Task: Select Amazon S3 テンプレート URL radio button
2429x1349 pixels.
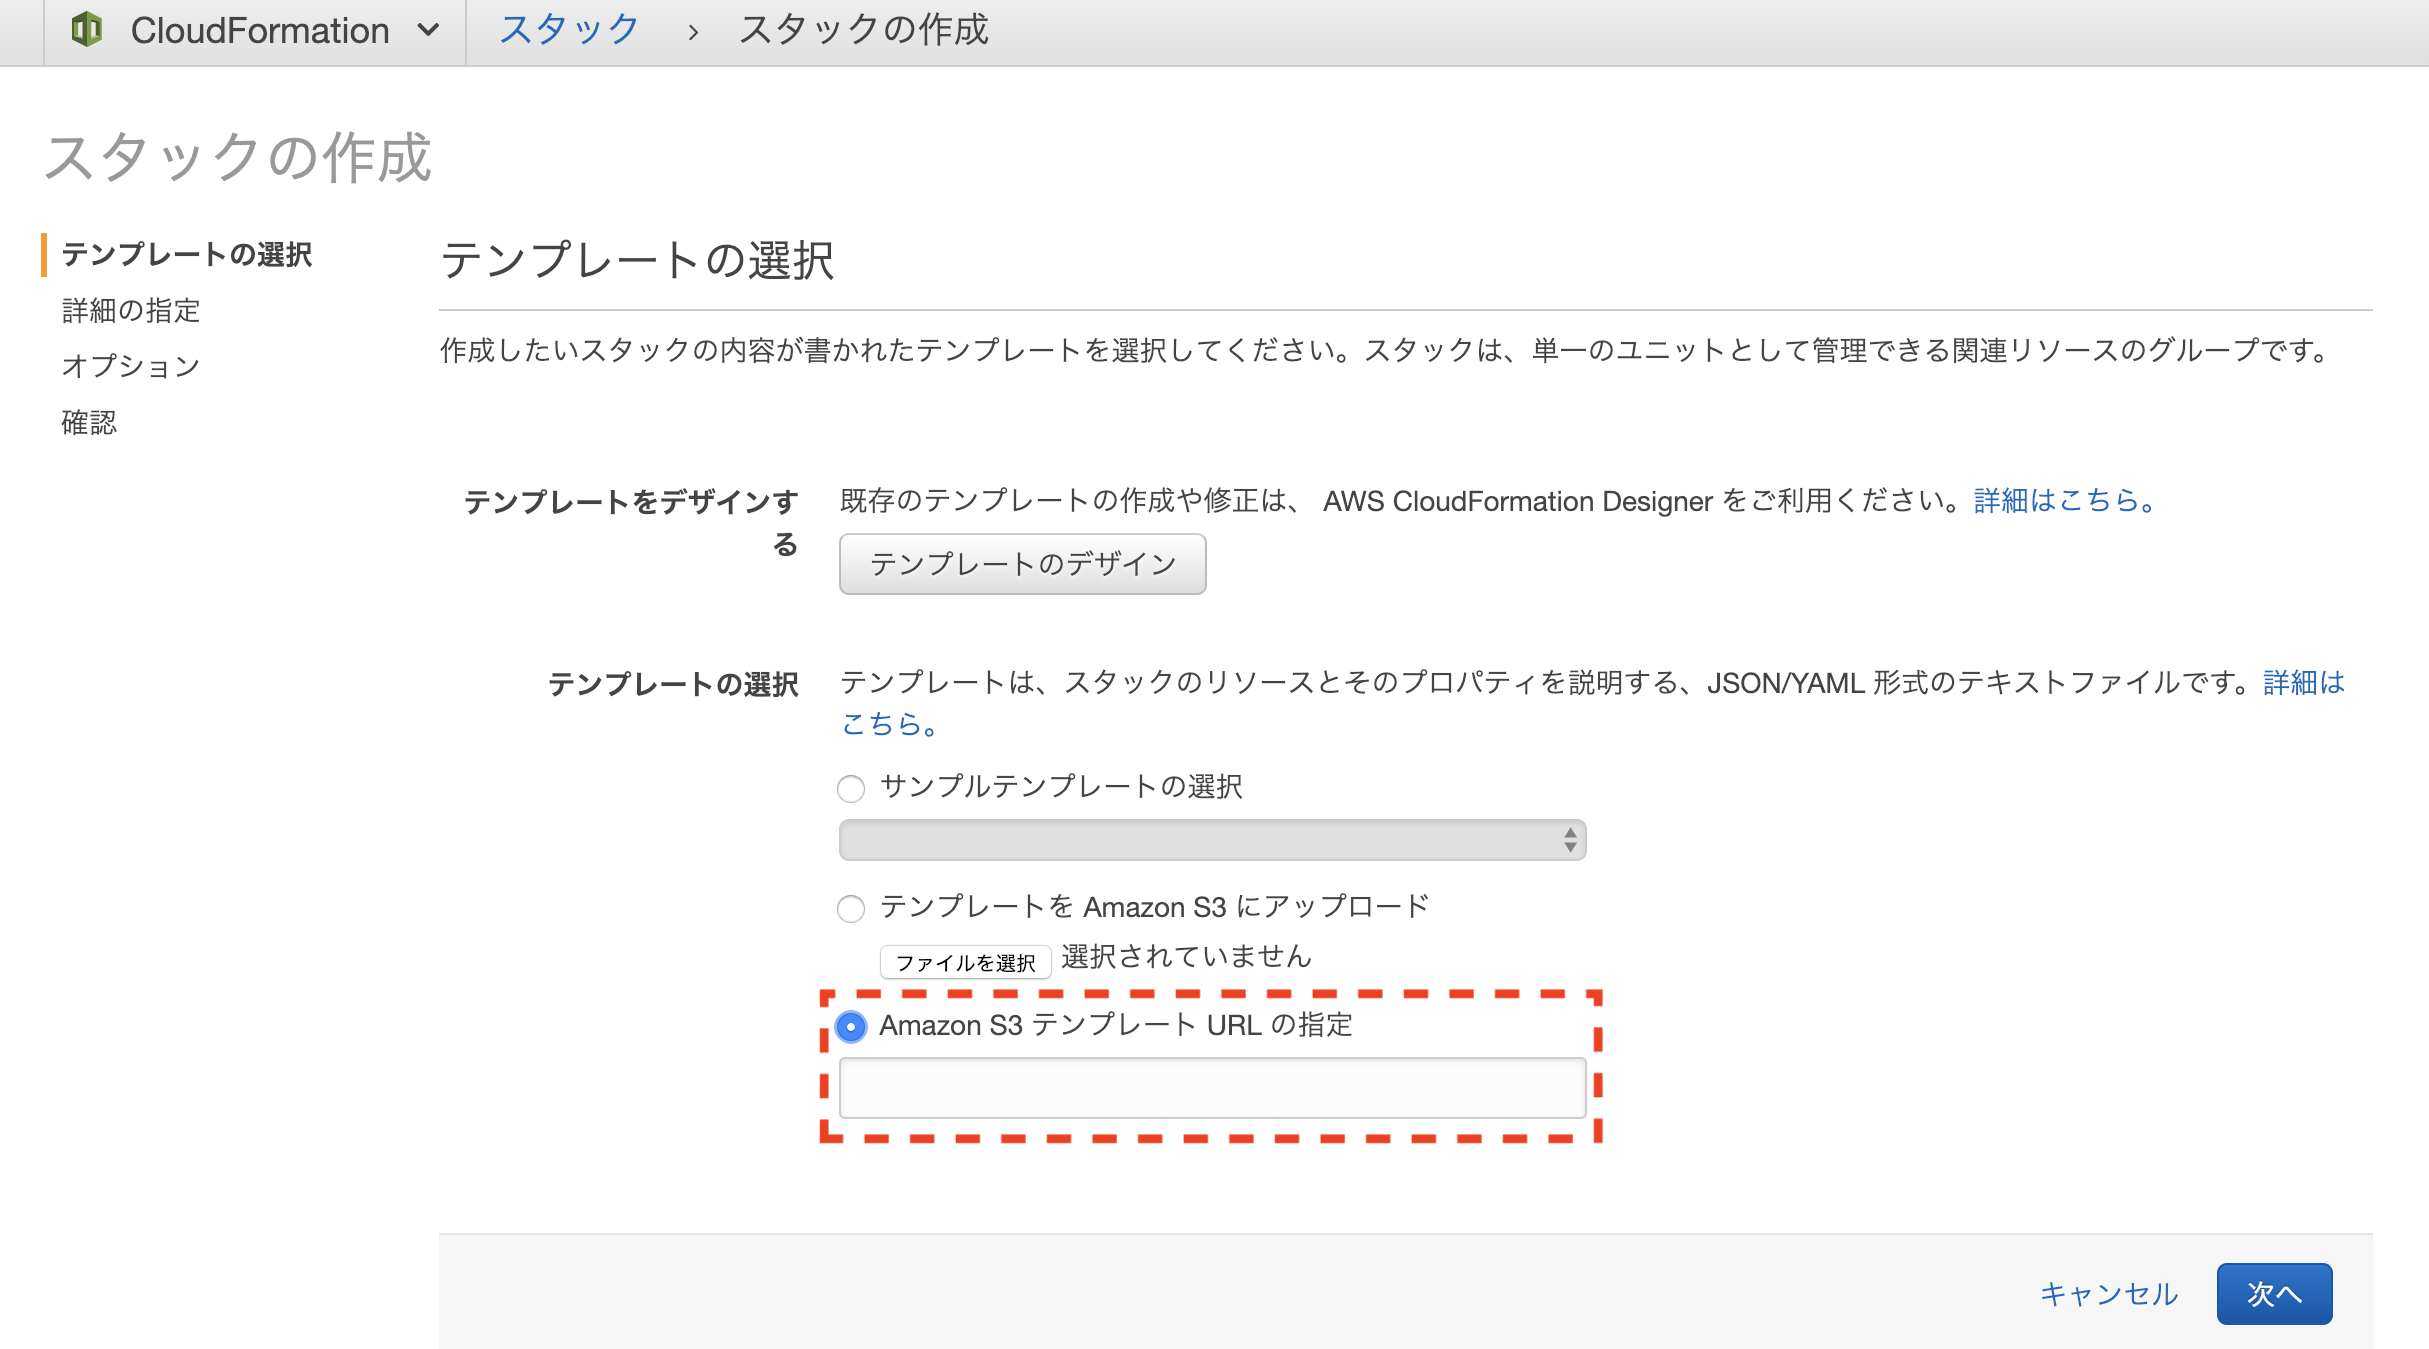Action: point(851,1027)
